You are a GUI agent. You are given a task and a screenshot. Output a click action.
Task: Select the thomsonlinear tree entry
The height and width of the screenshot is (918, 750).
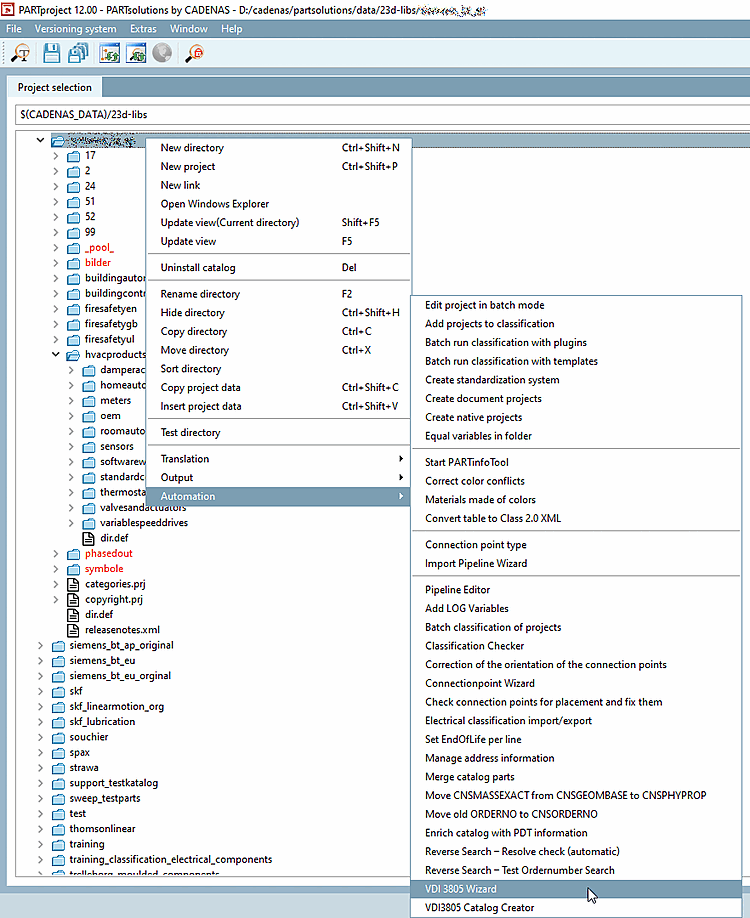[102, 829]
